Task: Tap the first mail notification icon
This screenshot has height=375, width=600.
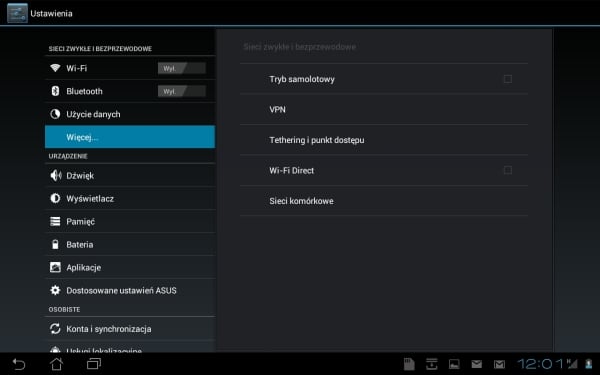Action: (476, 364)
